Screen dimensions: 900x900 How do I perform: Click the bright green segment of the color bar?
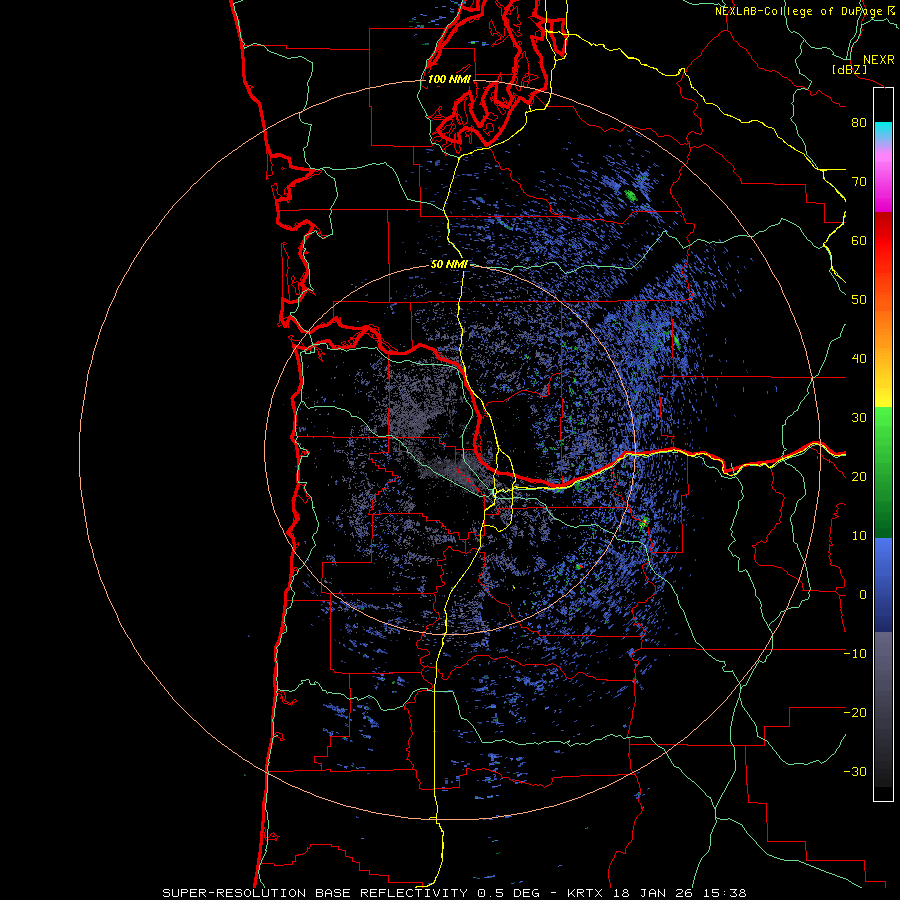tap(883, 430)
